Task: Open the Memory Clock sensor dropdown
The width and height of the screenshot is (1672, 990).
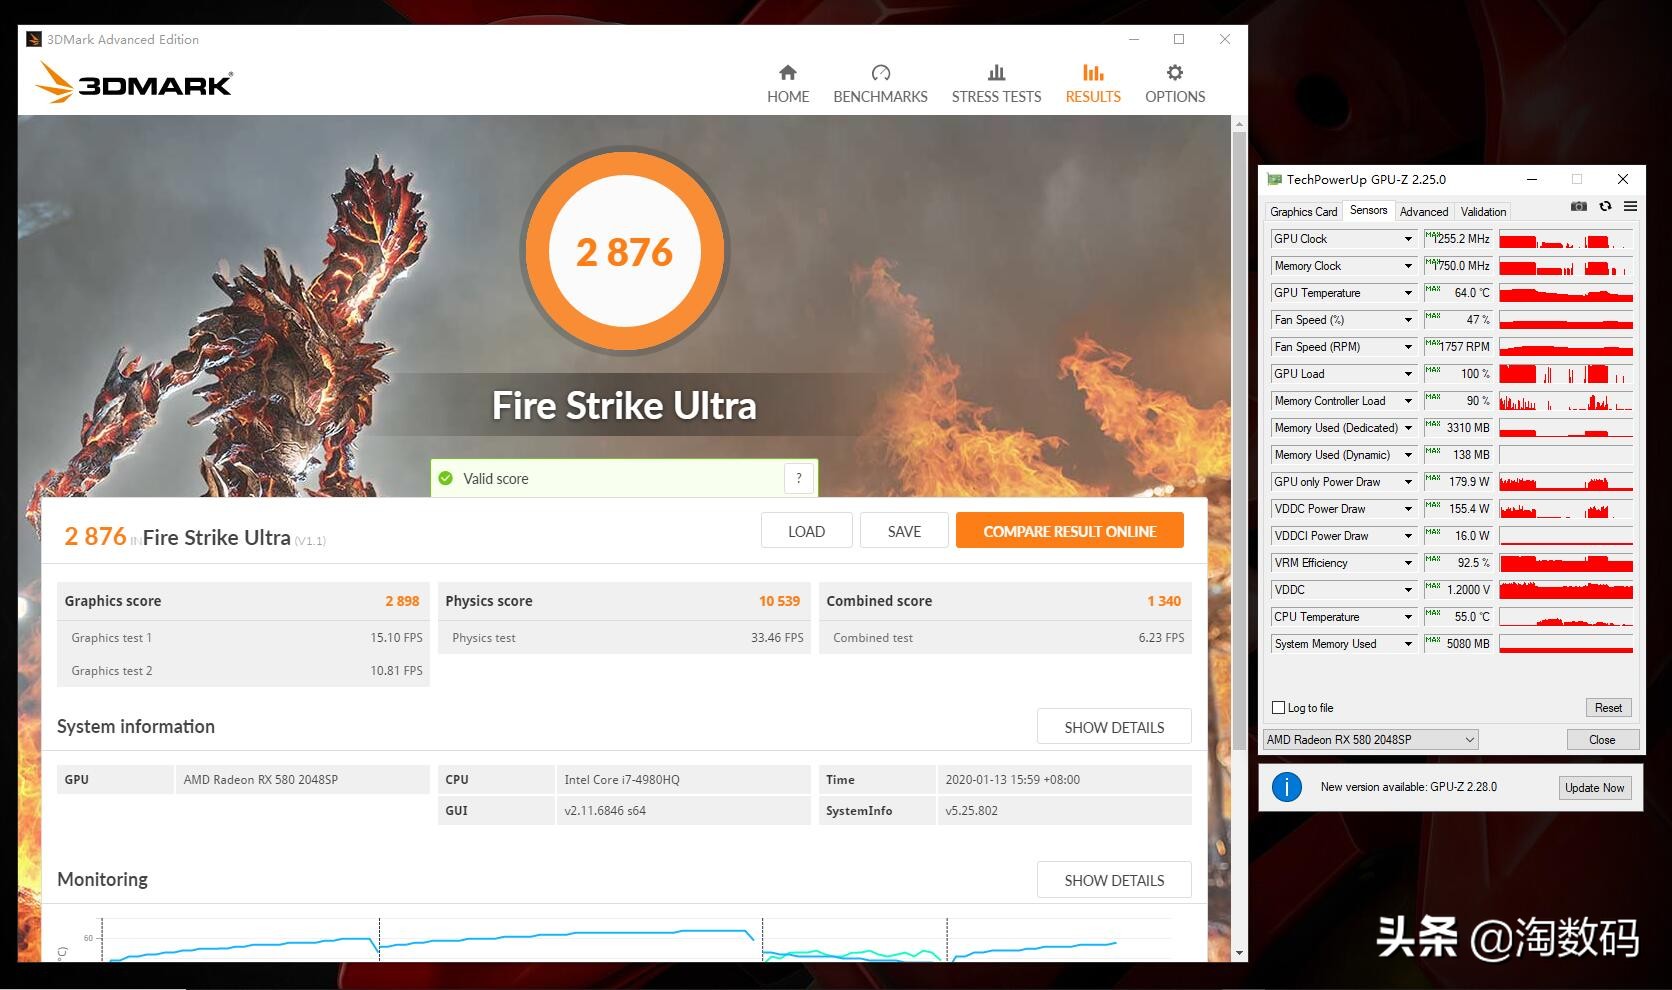Action: click(x=1408, y=266)
